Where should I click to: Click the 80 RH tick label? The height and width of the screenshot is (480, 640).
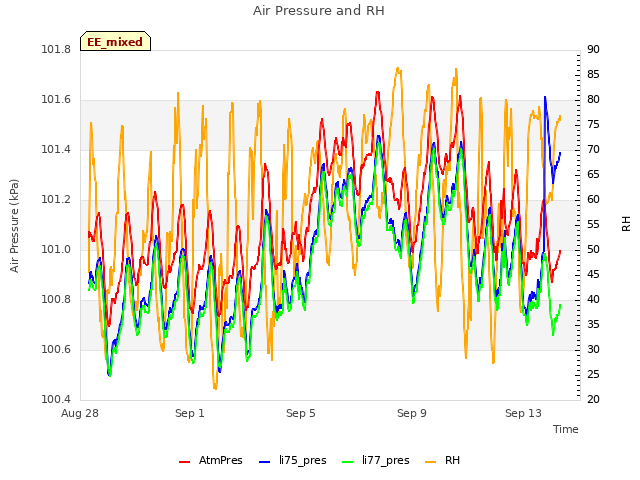click(593, 100)
